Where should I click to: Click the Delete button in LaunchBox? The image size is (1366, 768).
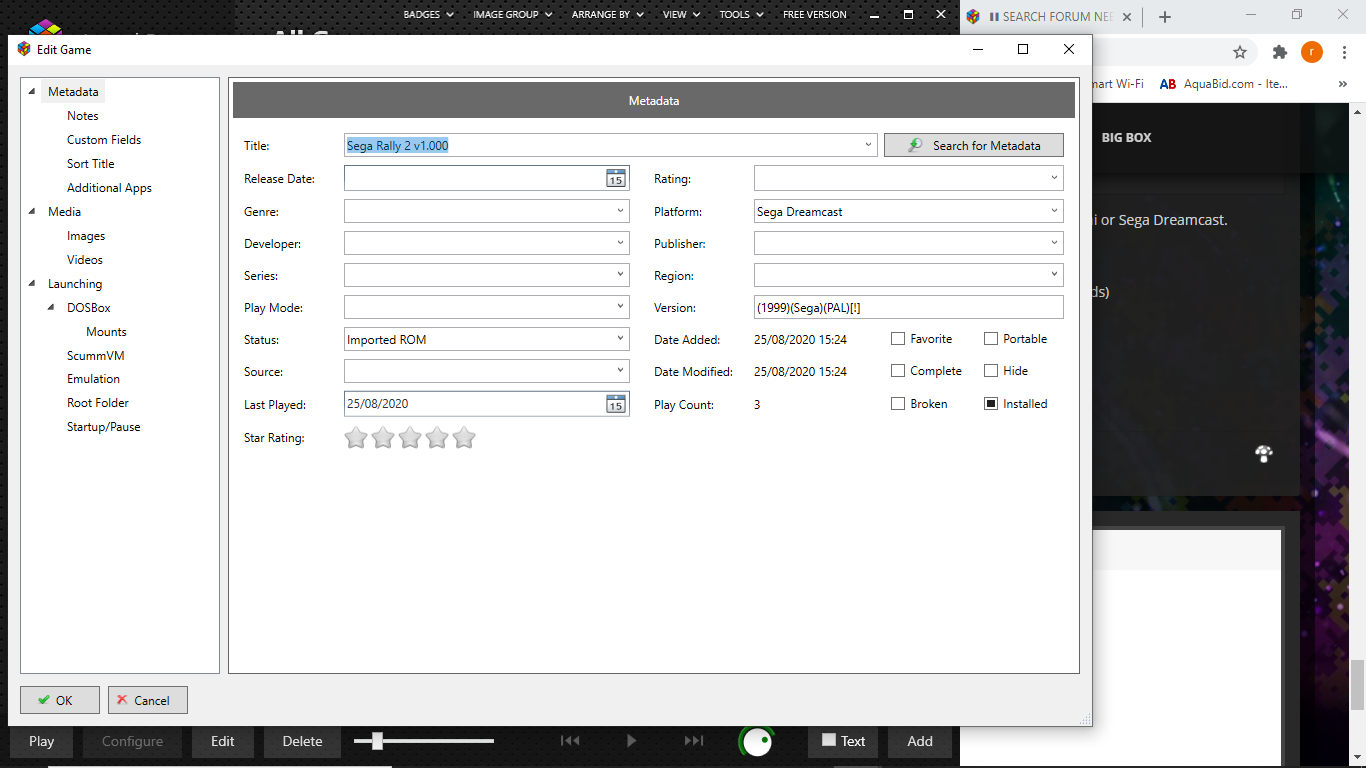click(x=302, y=741)
